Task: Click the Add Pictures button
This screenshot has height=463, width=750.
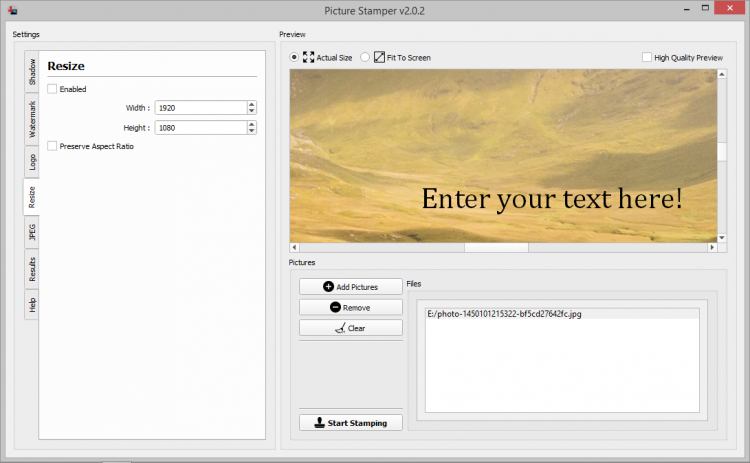Action: pos(351,287)
